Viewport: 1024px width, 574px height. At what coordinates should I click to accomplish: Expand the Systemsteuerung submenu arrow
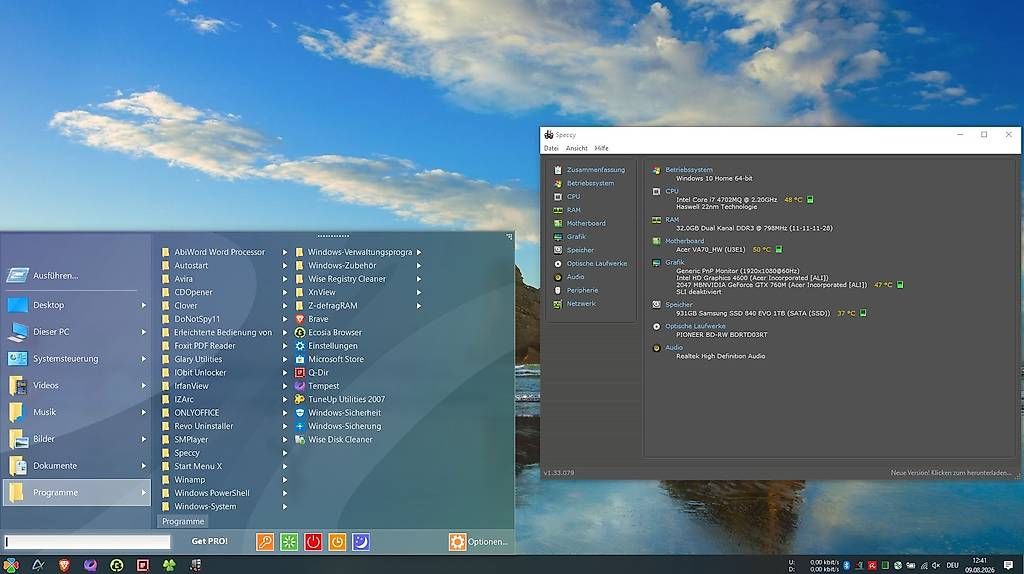pos(144,359)
